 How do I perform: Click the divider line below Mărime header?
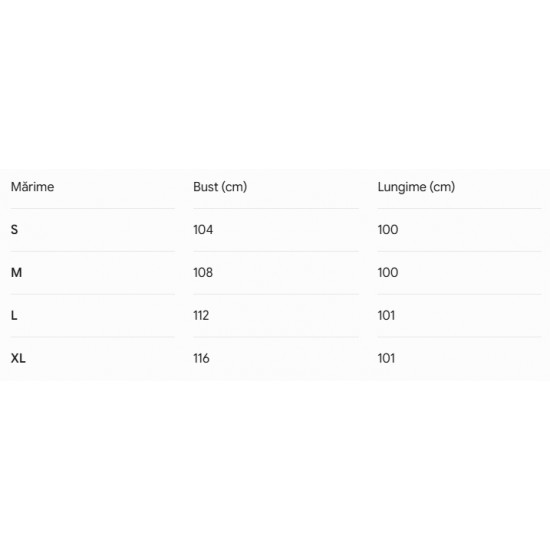tap(93, 209)
